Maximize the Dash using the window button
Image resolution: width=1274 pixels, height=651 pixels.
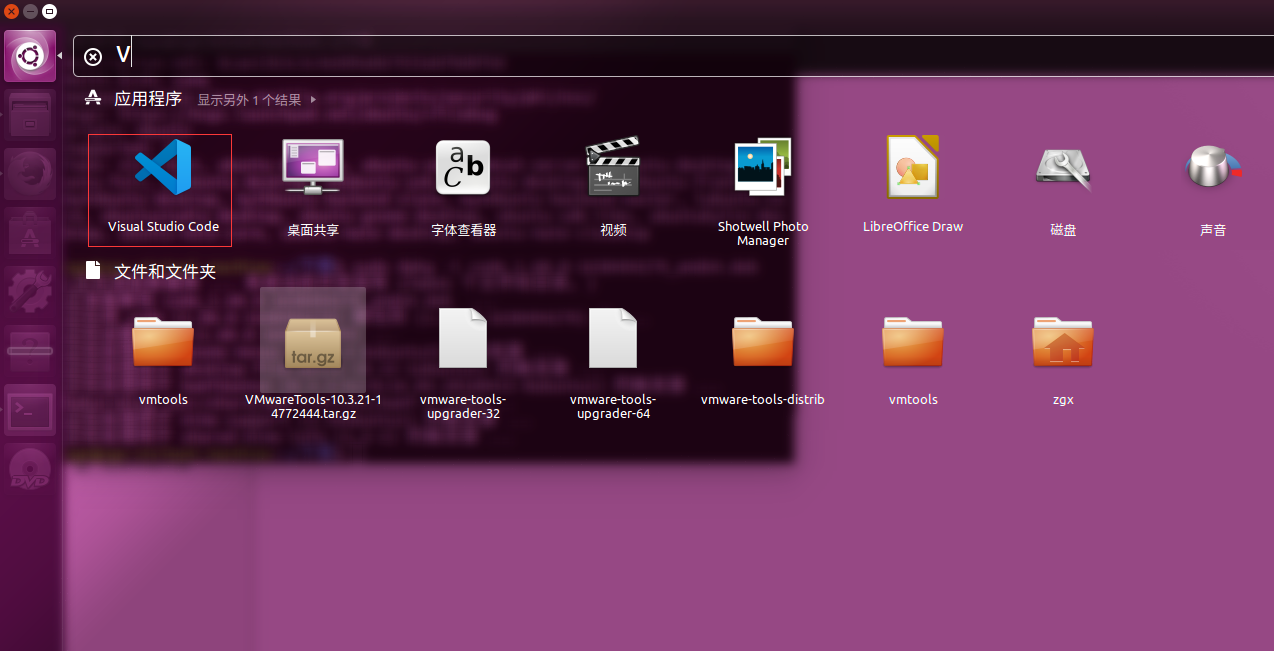coord(49,11)
